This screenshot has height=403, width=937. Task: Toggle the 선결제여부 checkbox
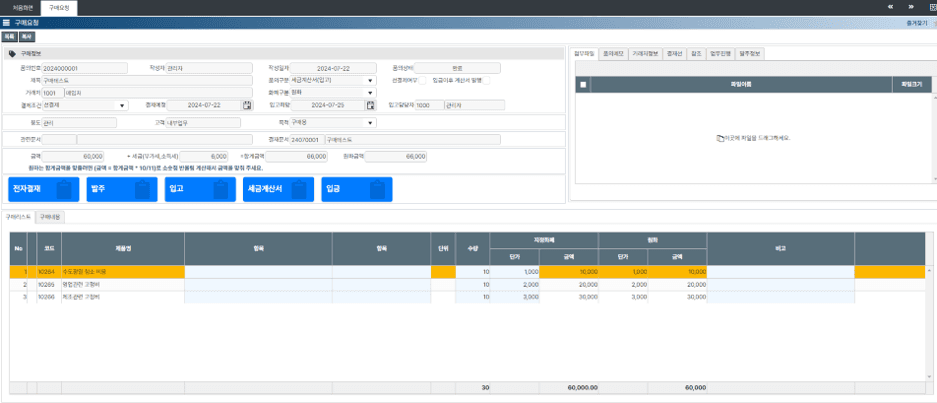(421, 80)
